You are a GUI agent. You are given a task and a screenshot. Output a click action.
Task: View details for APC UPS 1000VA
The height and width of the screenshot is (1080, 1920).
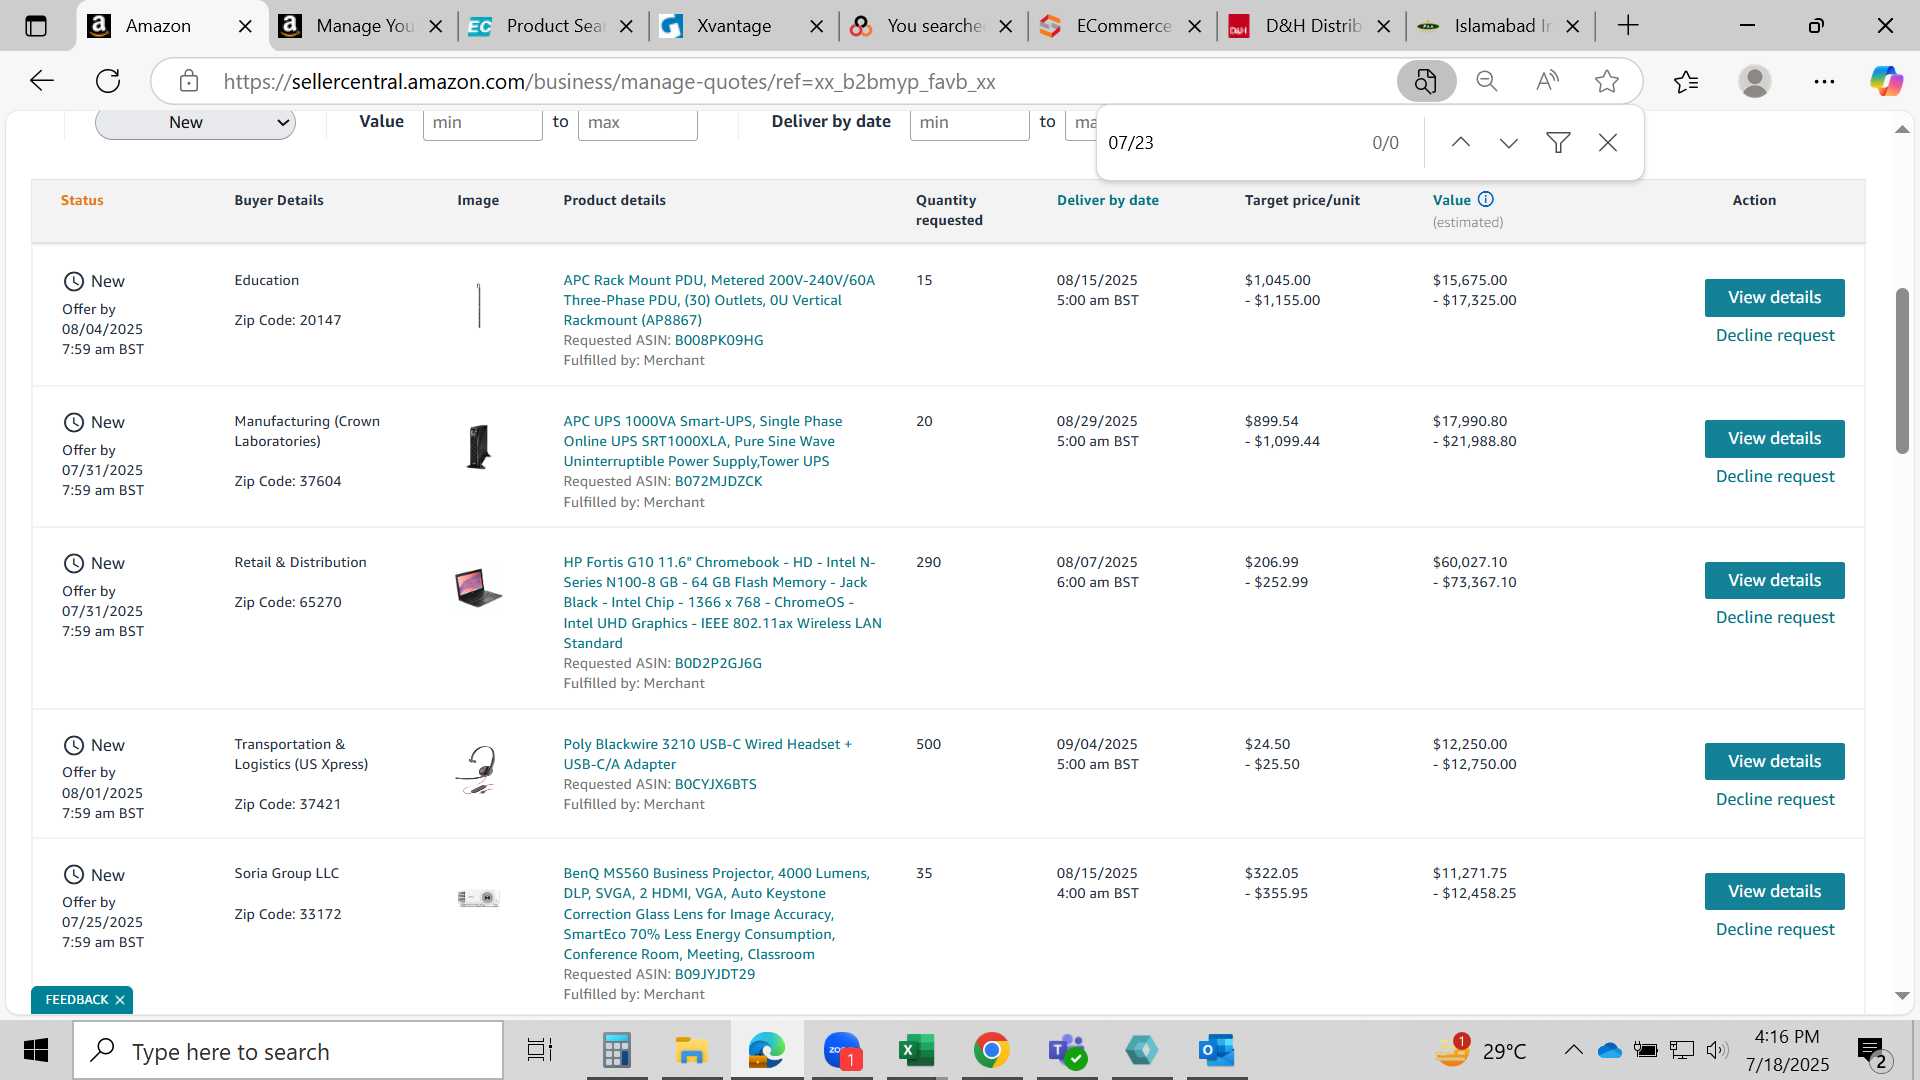pyautogui.click(x=1774, y=438)
